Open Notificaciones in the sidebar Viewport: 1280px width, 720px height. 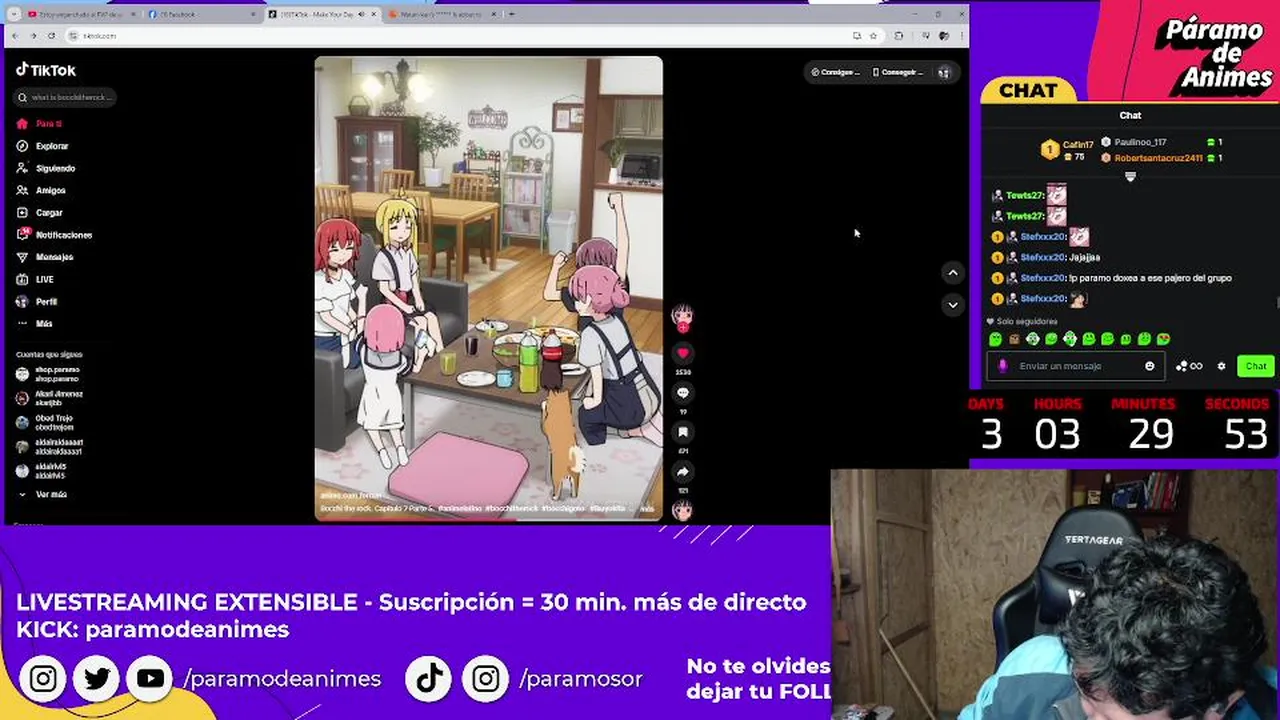coord(54,235)
